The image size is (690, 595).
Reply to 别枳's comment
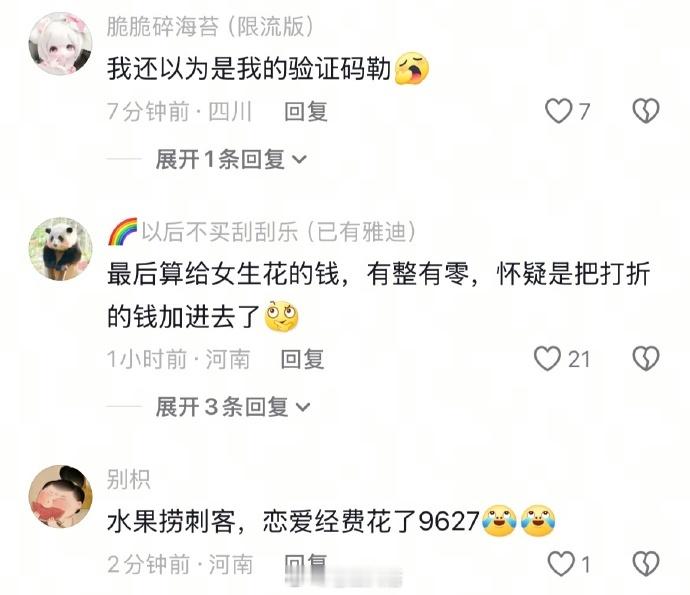[x=306, y=563]
